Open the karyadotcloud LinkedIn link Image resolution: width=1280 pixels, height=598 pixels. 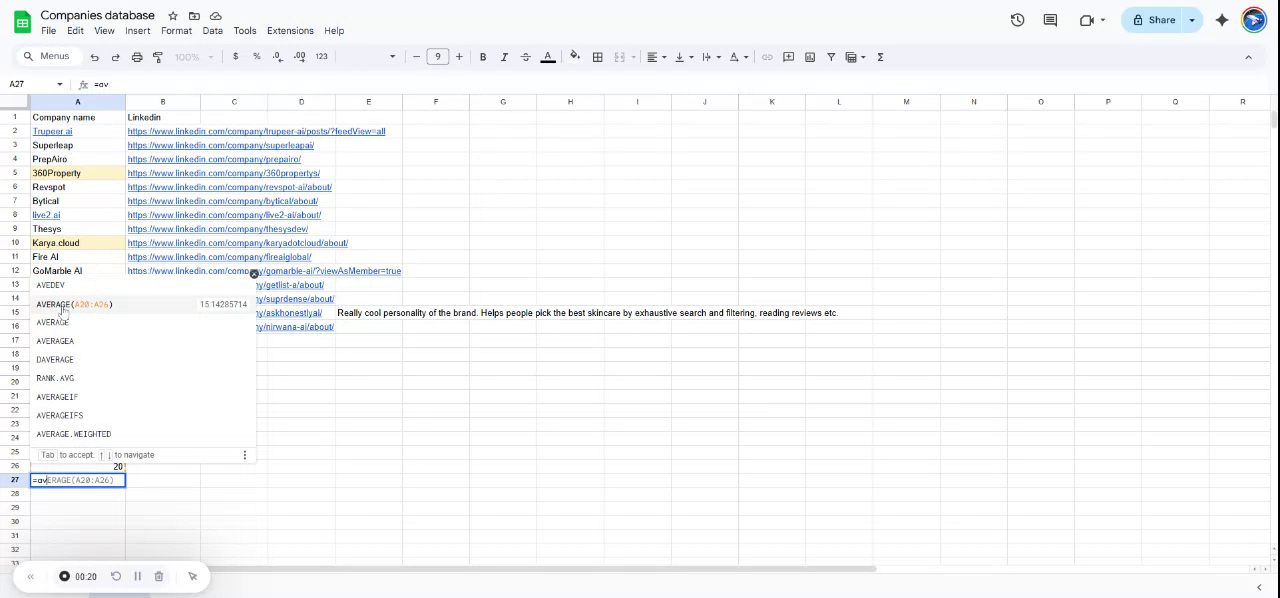[x=238, y=243]
